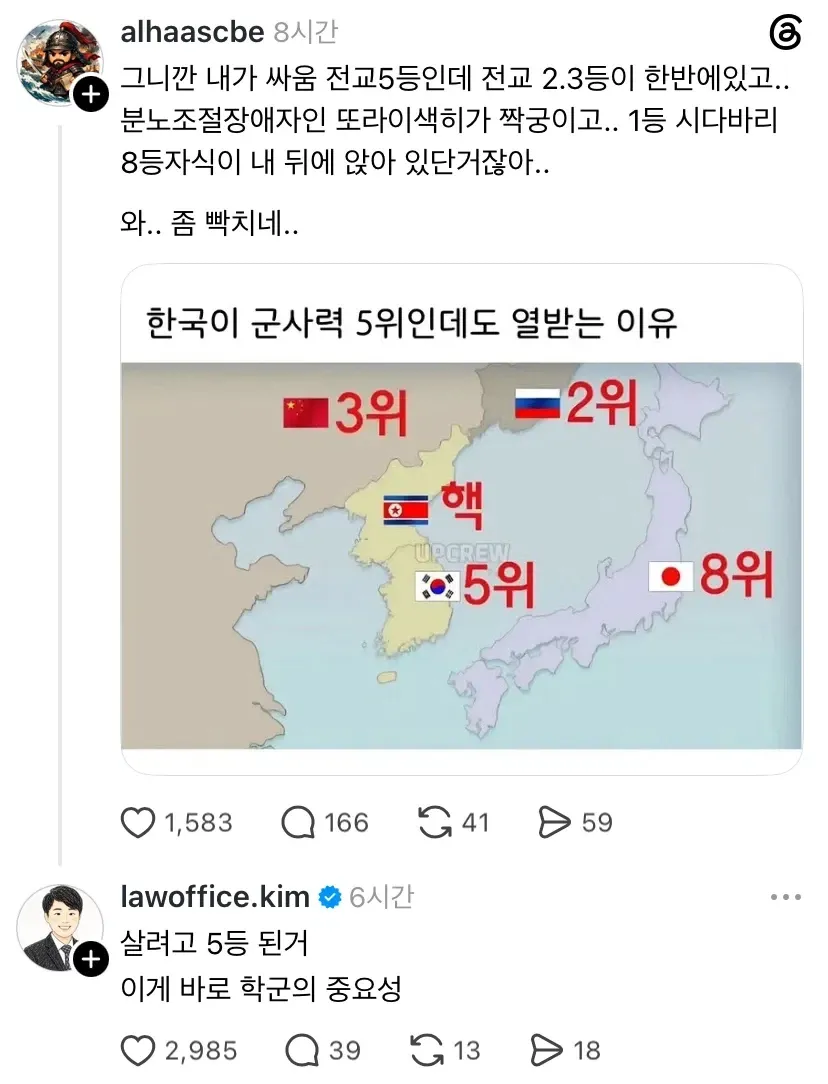The height and width of the screenshot is (1084, 828).
Task: Repost the lawoffice.kim reply showing 13
Action: click(x=426, y=1051)
